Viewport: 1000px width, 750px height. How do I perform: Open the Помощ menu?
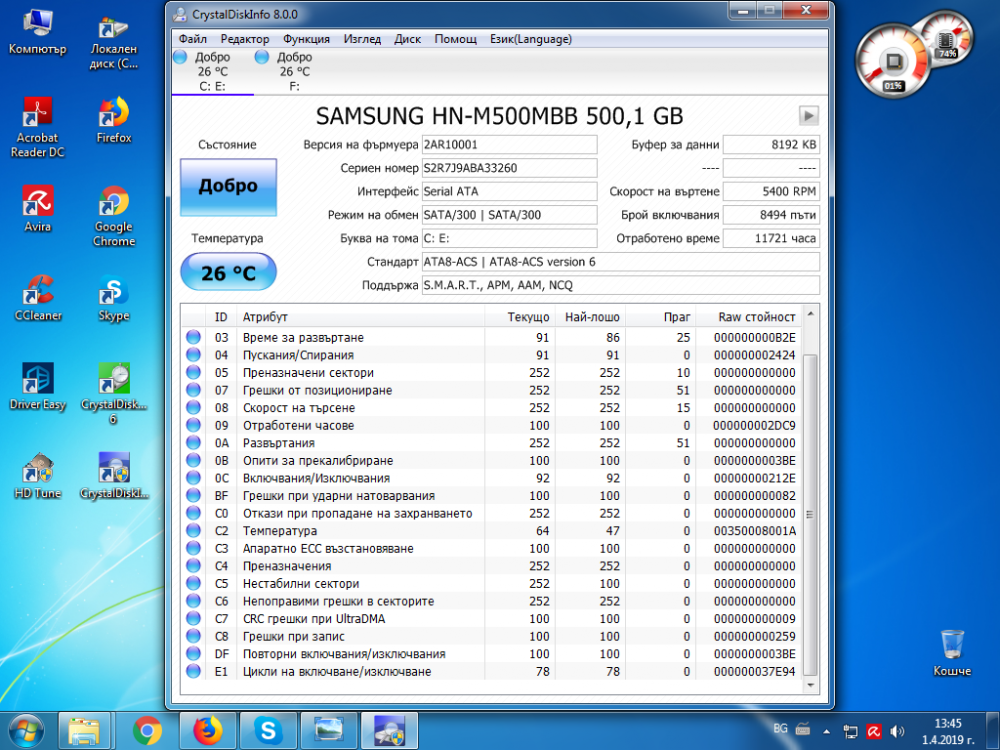pyautogui.click(x=455, y=39)
